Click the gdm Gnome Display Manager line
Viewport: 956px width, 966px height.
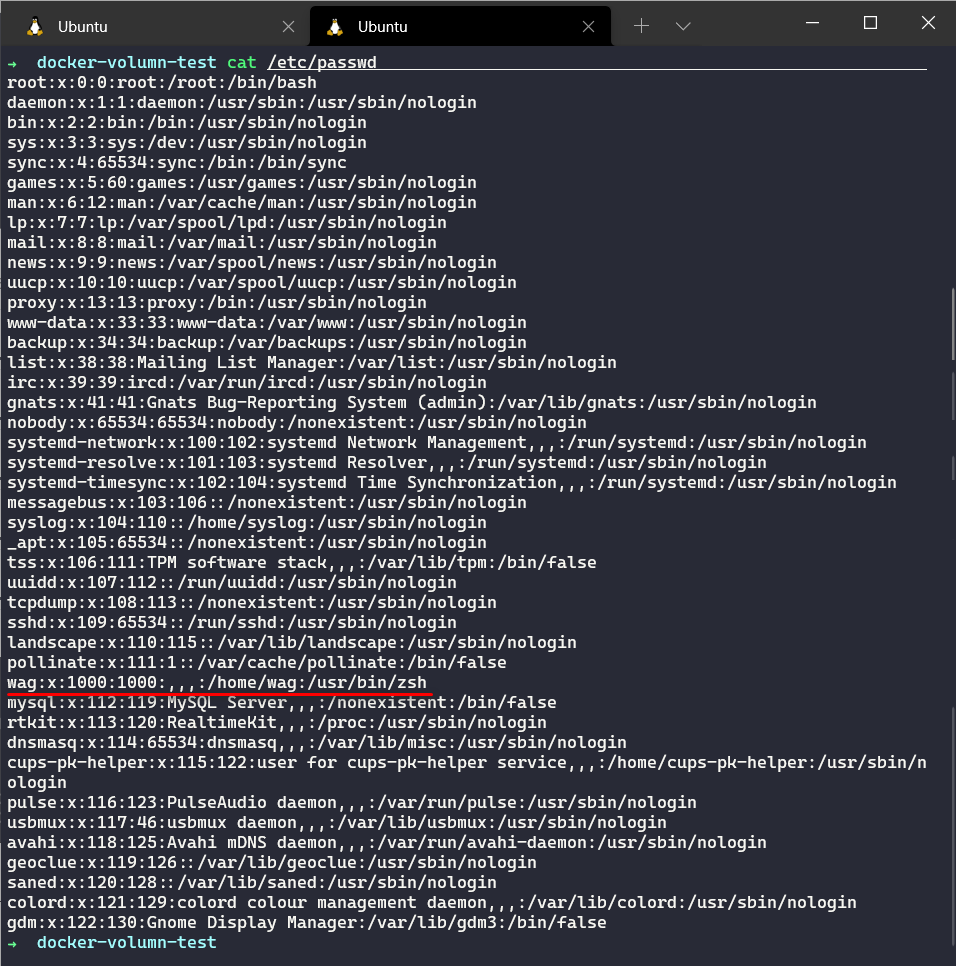[306, 922]
